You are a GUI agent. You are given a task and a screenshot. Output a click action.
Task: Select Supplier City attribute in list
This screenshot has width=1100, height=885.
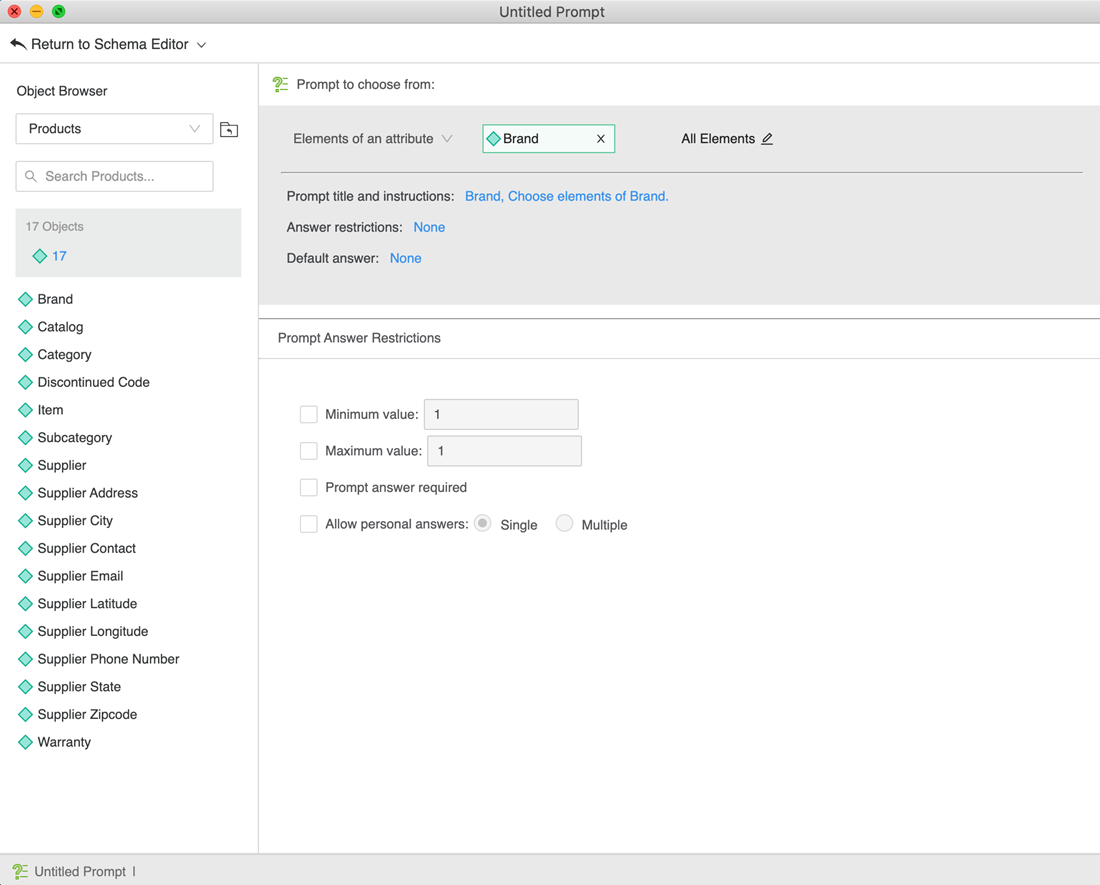[75, 521]
